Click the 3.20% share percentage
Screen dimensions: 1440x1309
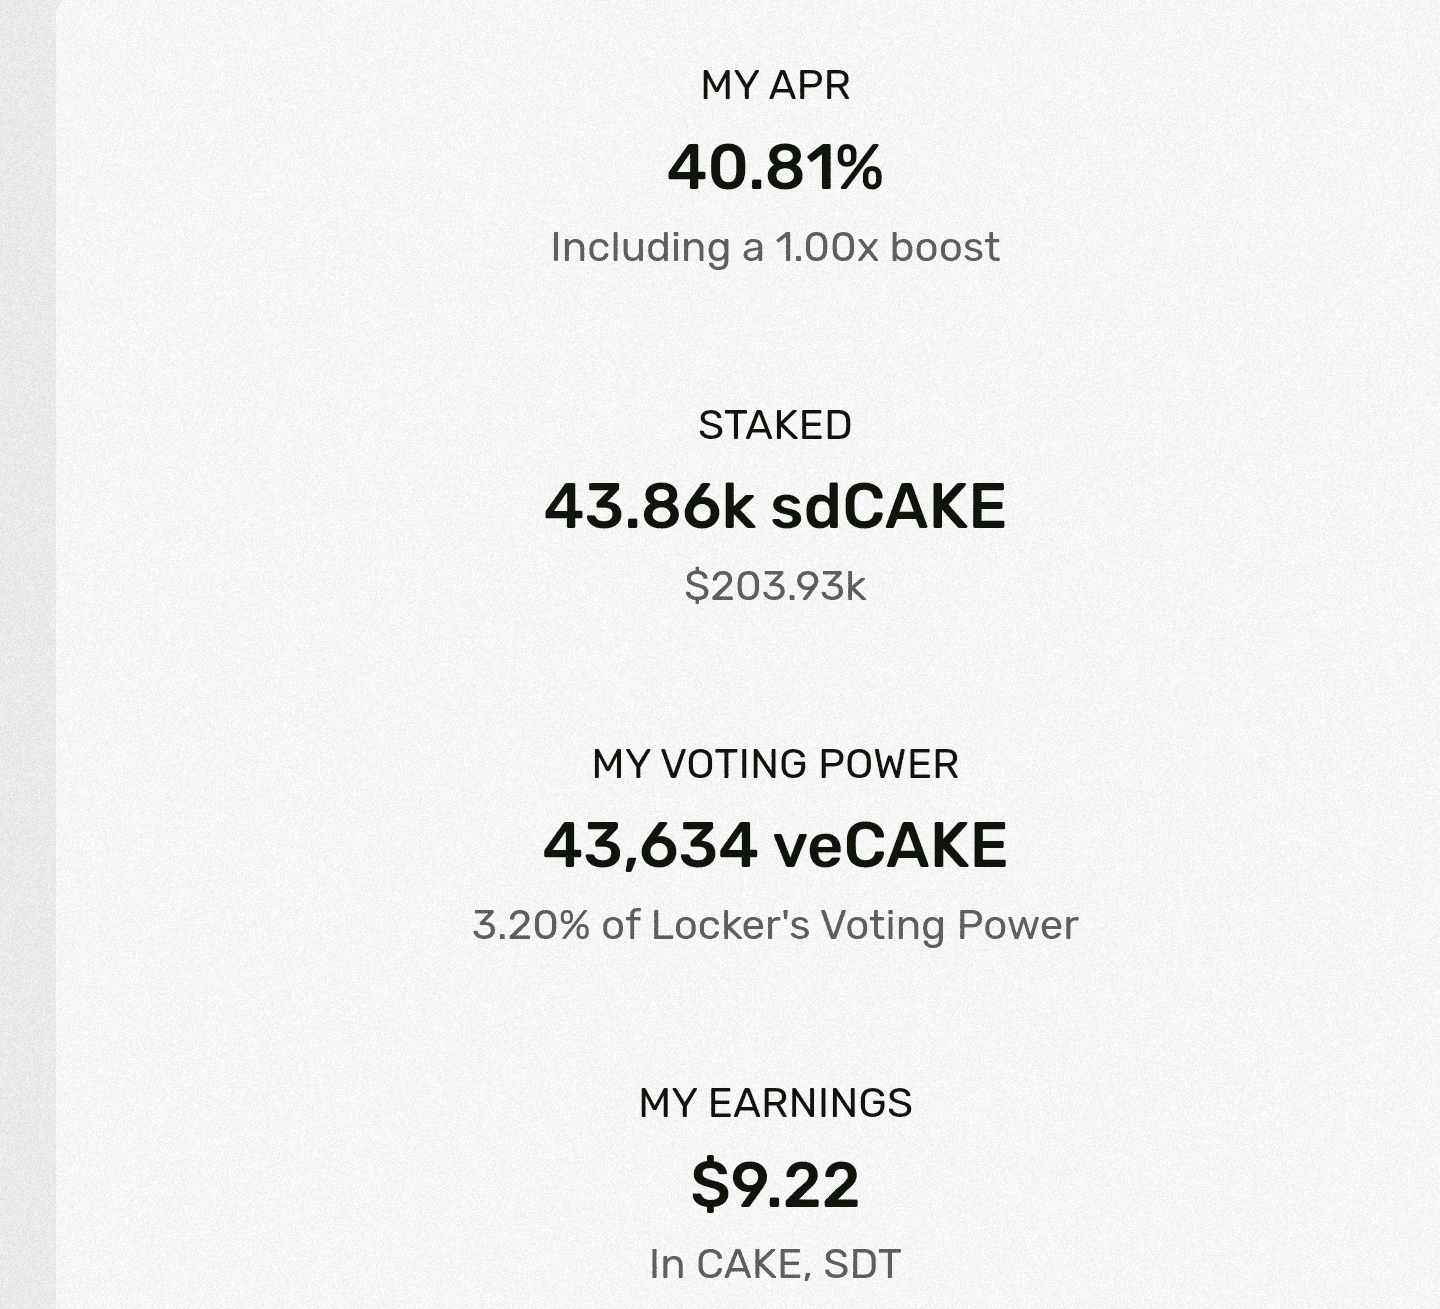tap(531, 925)
